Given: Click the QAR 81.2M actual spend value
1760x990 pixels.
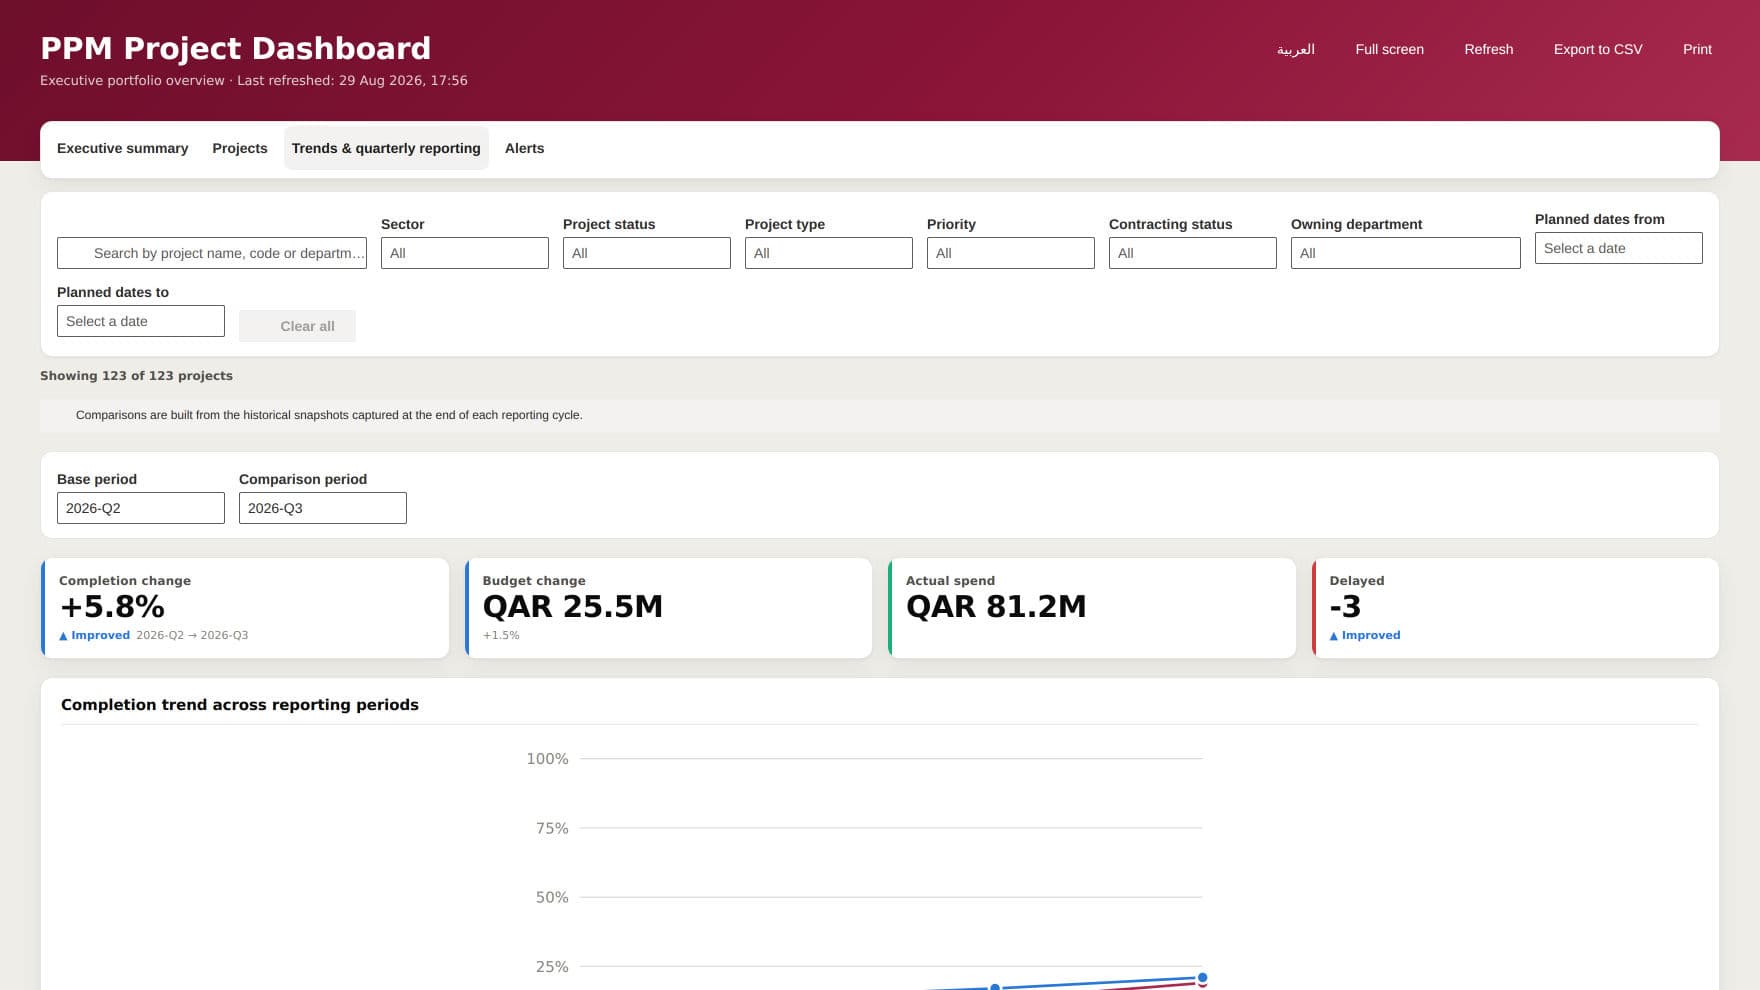Looking at the screenshot, I should click(996, 607).
